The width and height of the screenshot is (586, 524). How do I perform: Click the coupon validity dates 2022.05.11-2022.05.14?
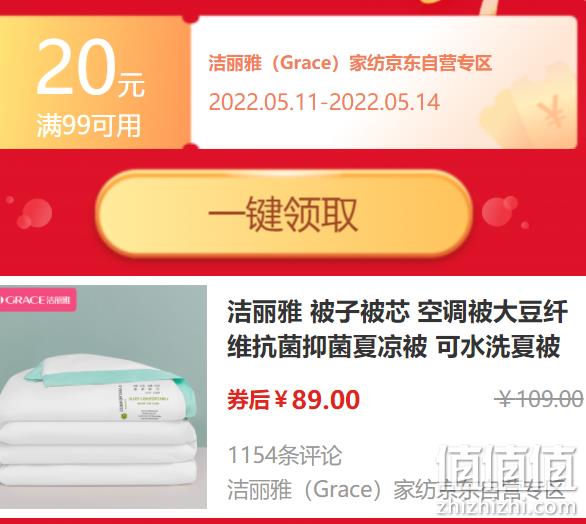tap(324, 102)
